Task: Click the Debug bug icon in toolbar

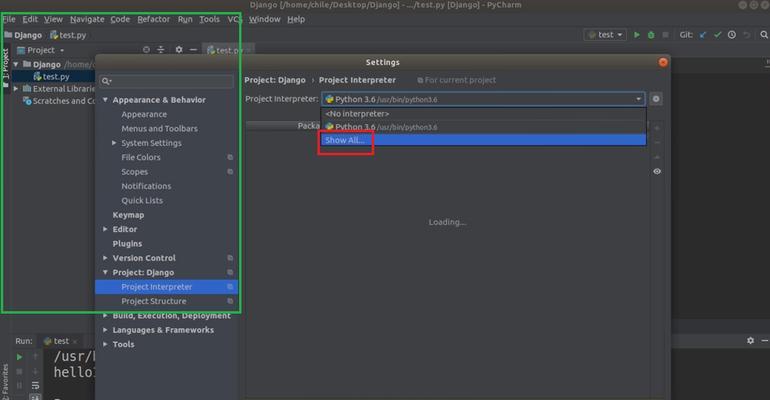Action: tap(651, 35)
